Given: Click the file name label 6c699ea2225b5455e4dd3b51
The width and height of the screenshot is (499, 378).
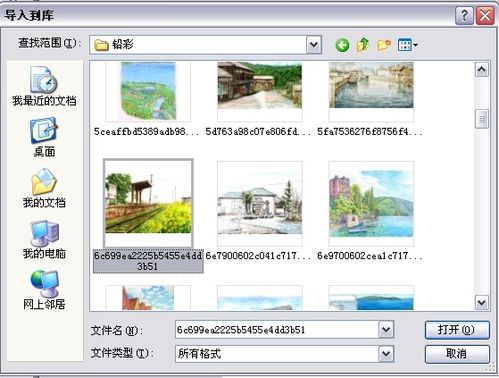Looking at the screenshot, I should 148,261.
